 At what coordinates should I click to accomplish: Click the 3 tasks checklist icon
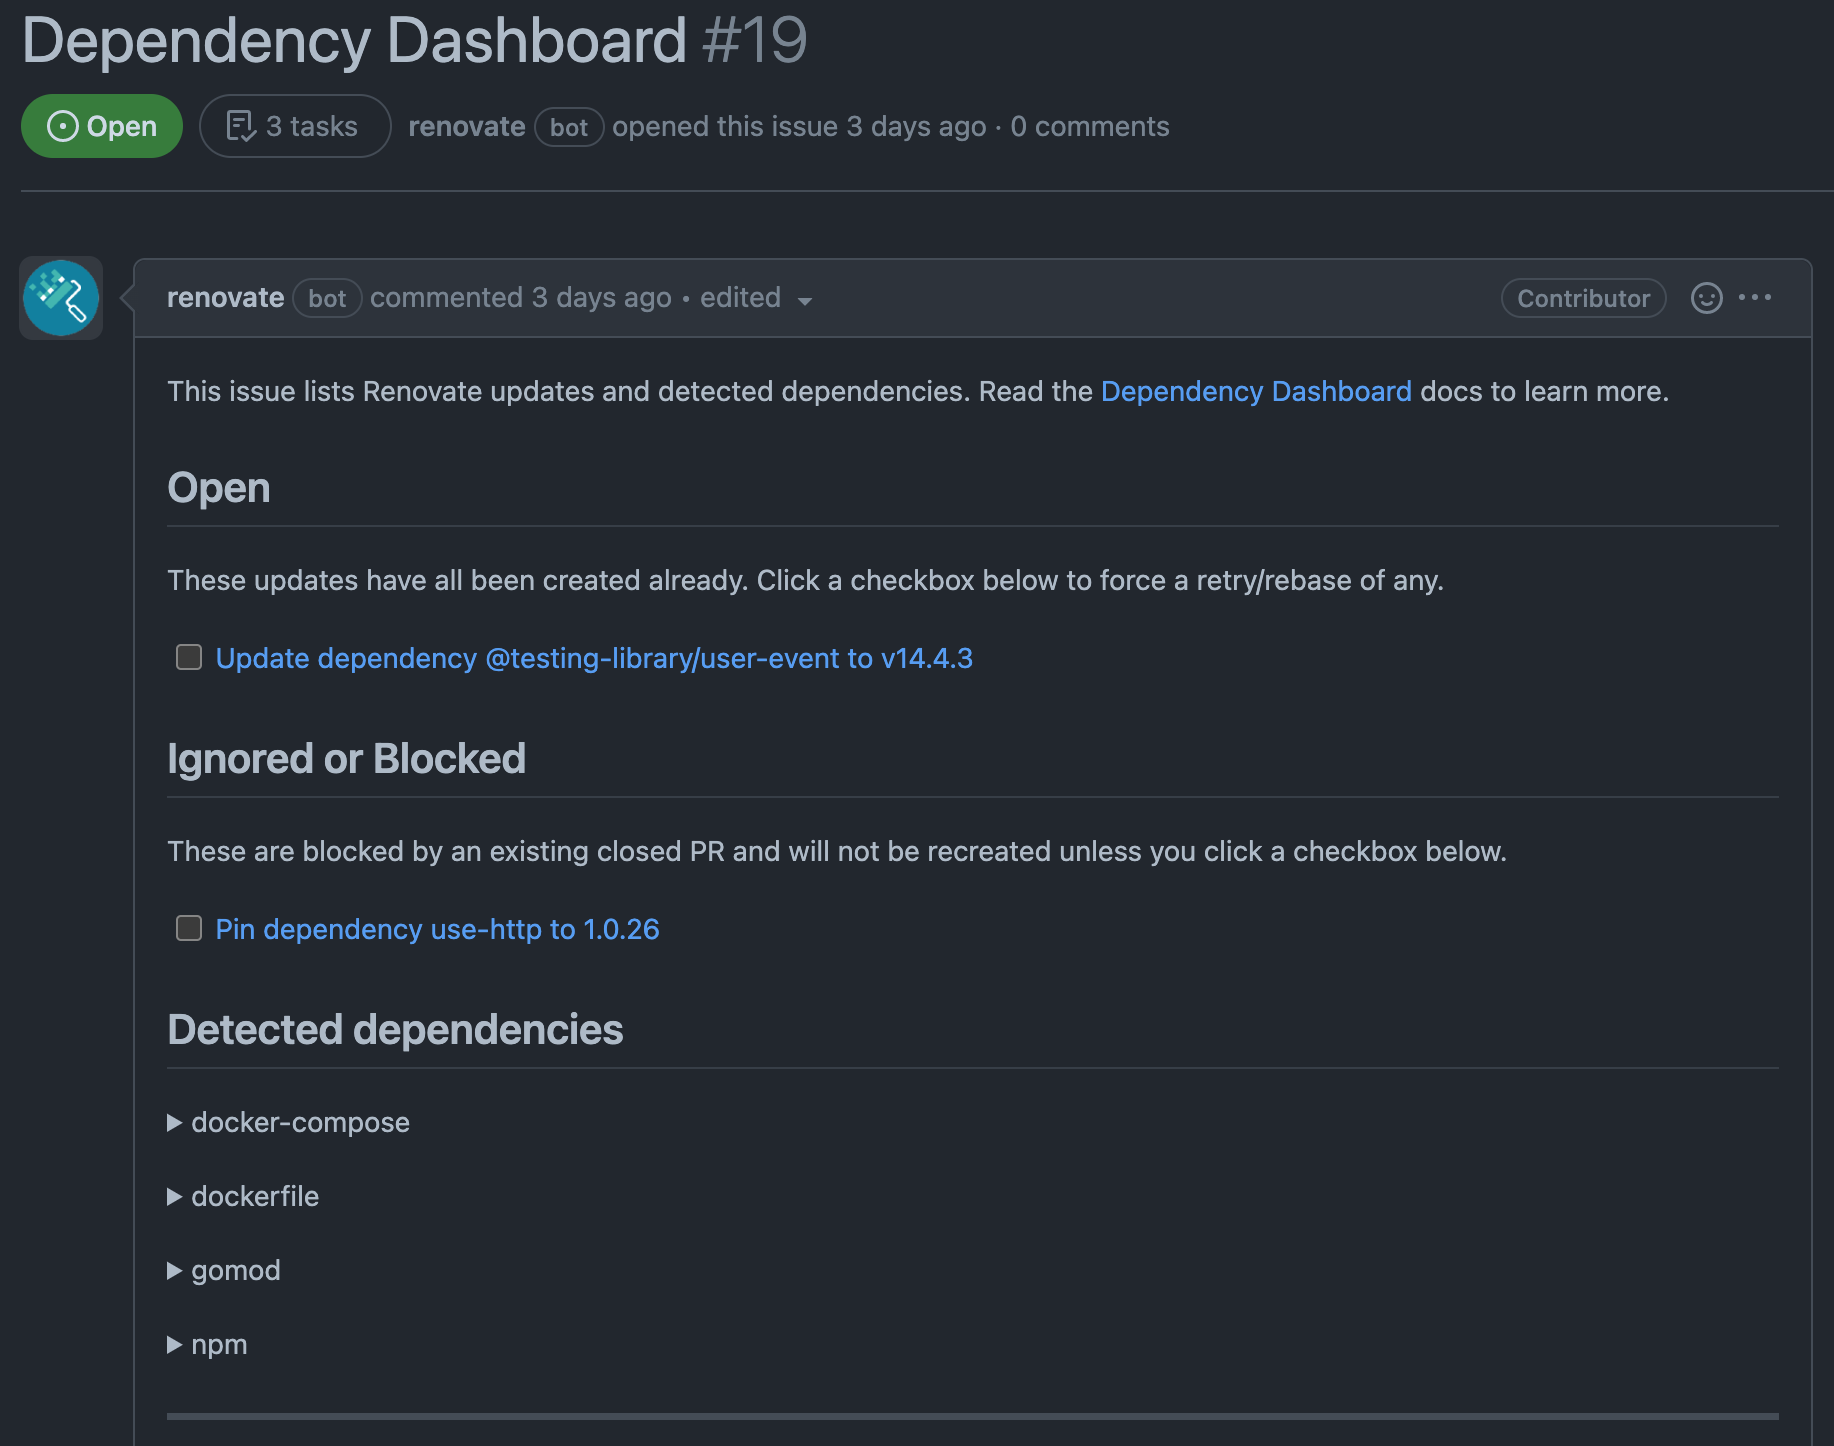[x=241, y=126]
